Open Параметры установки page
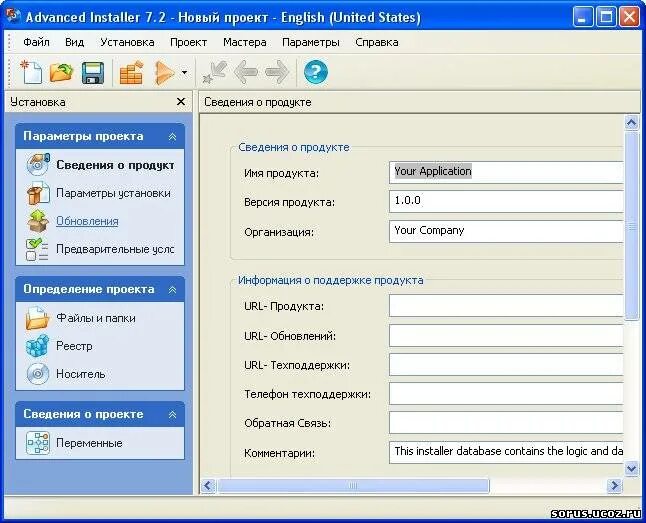Image resolution: width=646 pixels, height=523 pixels. coord(113,193)
